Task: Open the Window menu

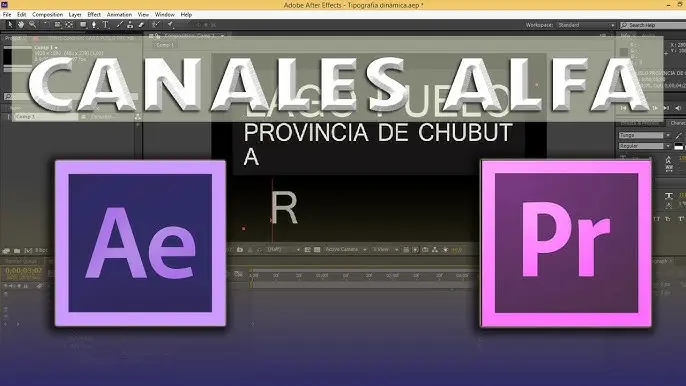Action: pos(164,14)
